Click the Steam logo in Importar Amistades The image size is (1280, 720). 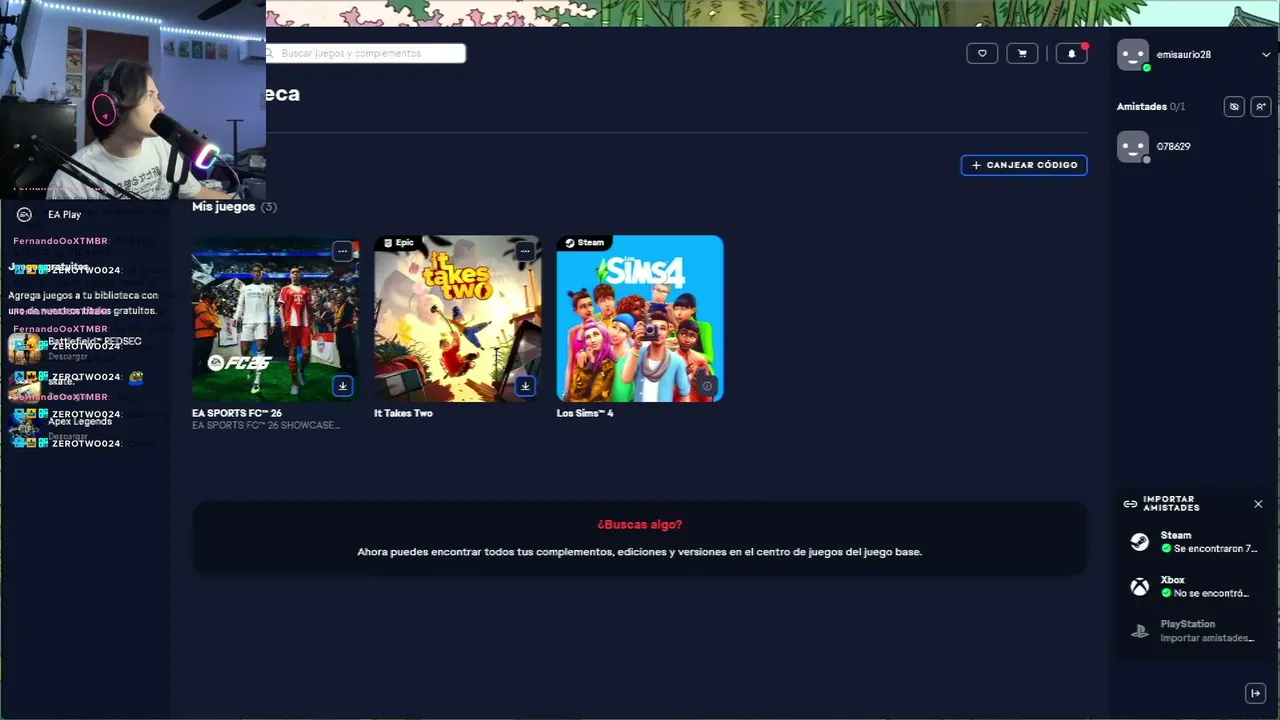(x=1139, y=542)
